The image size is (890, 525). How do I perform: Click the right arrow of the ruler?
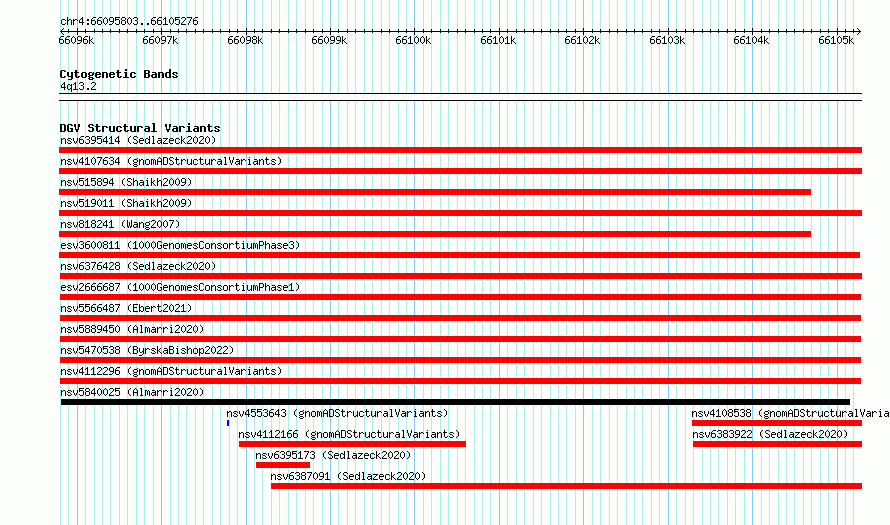tap(858, 31)
